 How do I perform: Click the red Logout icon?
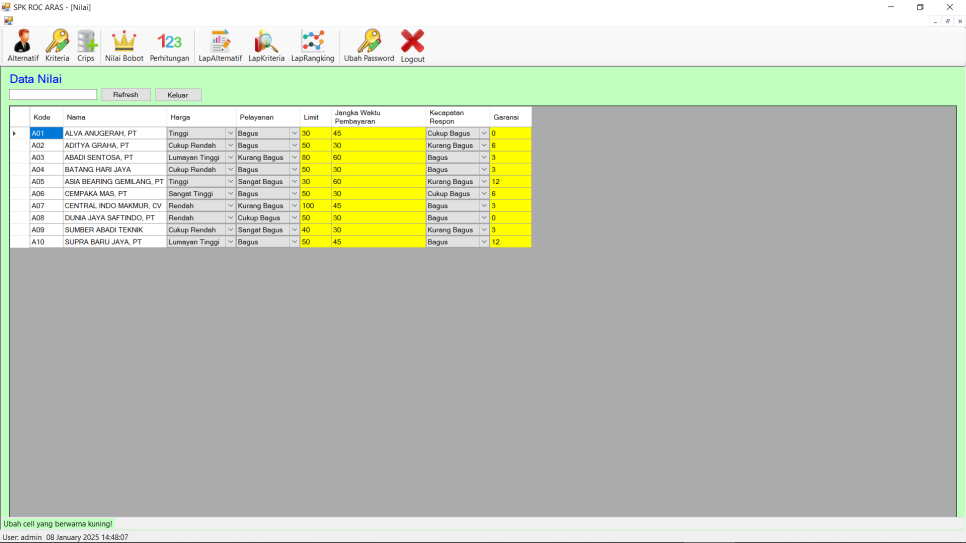point(413,42)
